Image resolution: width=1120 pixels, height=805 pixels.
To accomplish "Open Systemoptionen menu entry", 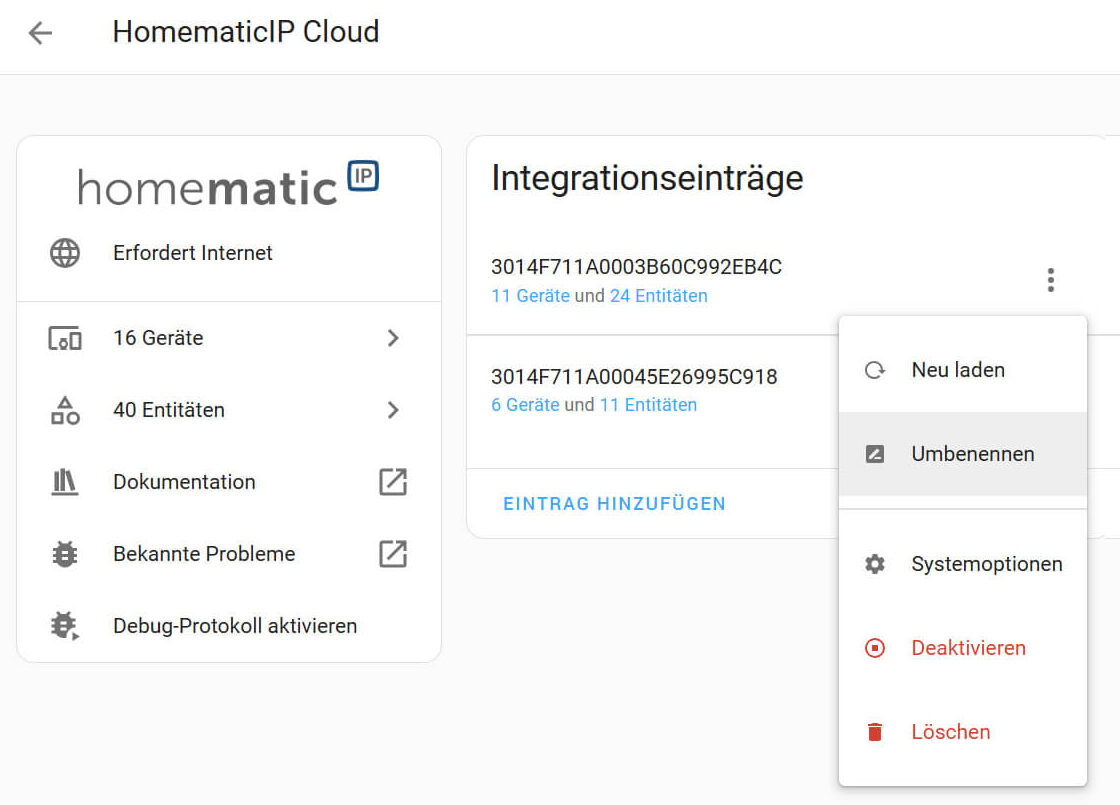I will click(x=986, y=564).
